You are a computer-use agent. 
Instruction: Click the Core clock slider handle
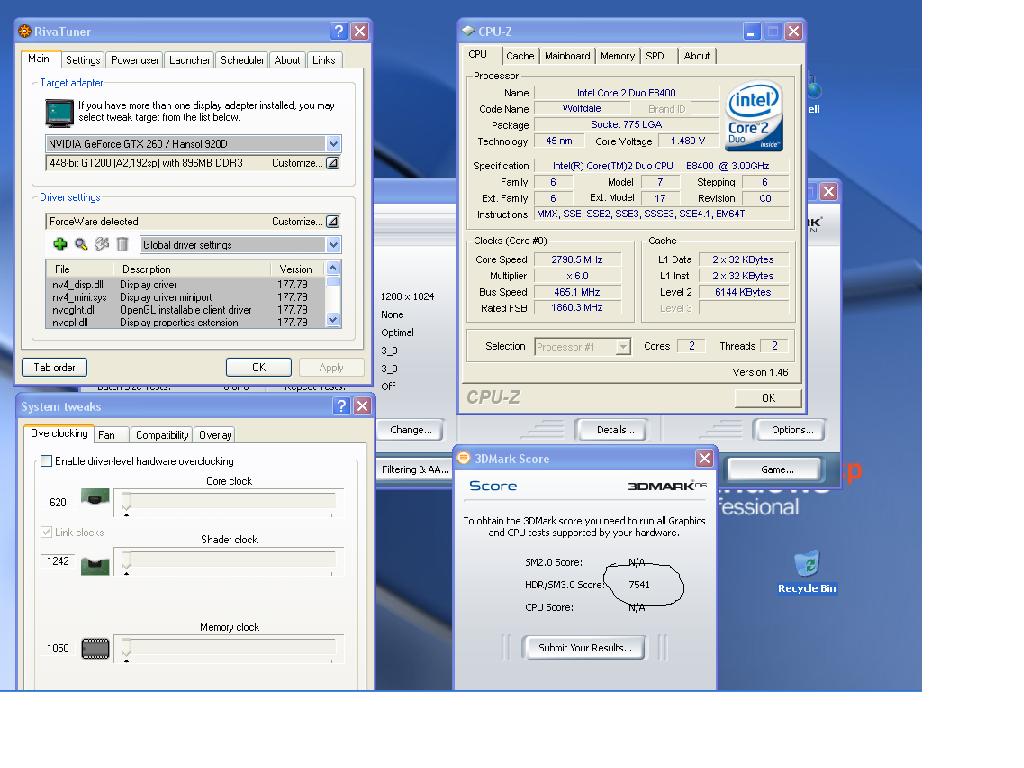(x=126, y=504)
